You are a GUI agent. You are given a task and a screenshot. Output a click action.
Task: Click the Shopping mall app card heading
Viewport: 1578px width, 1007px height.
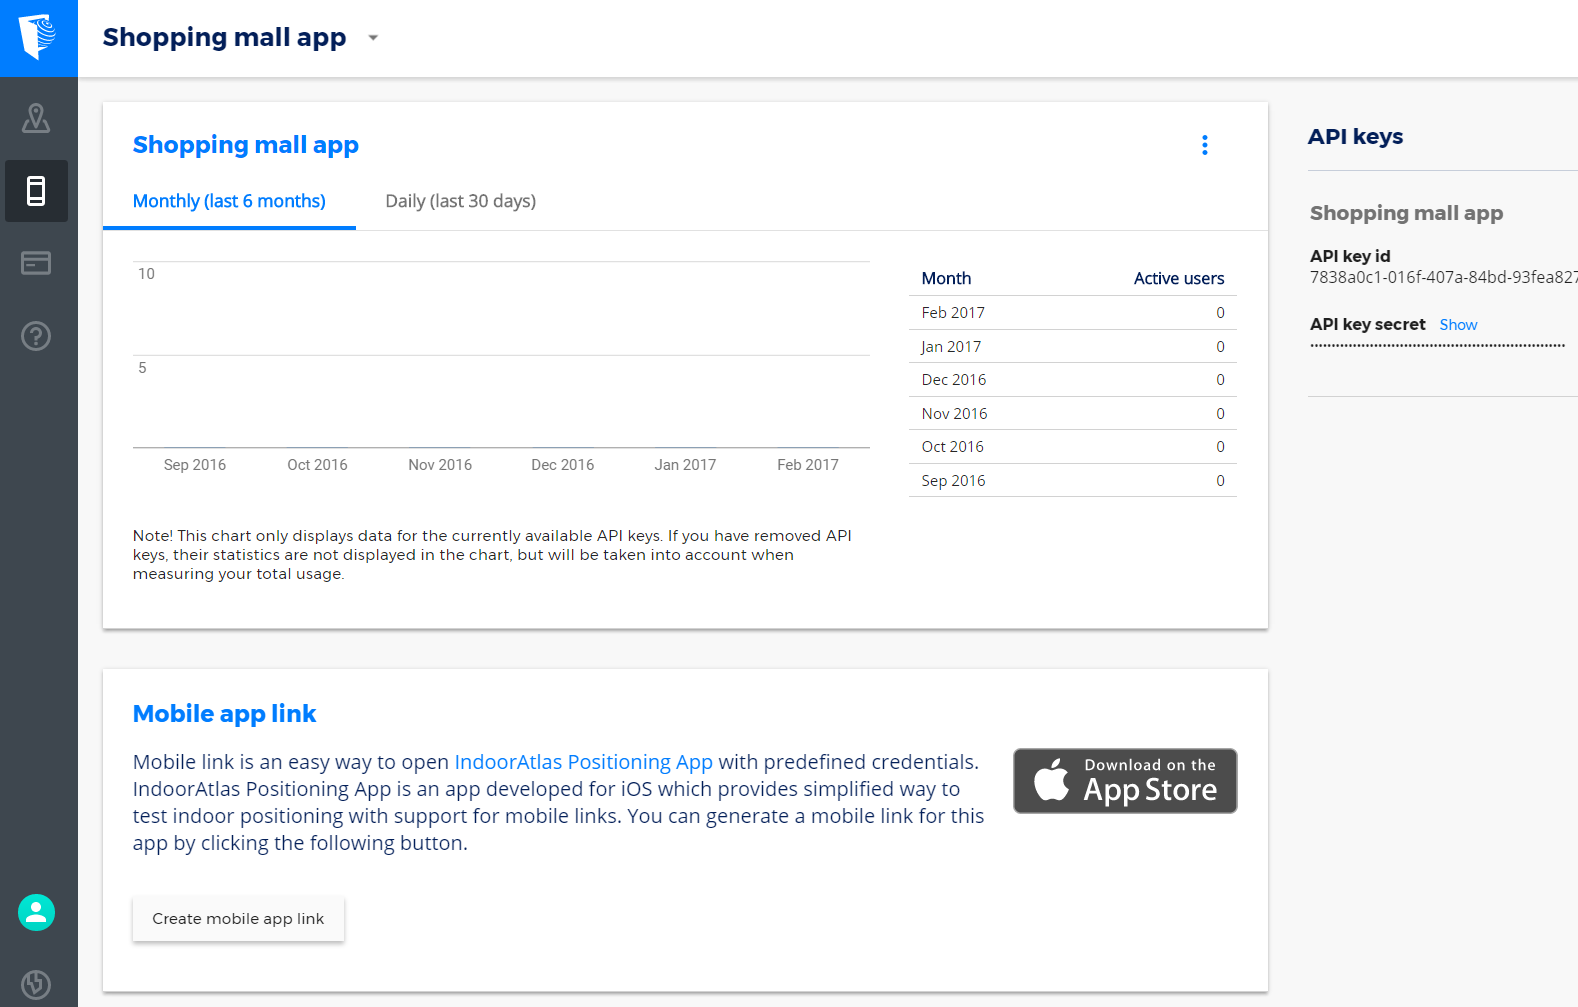[245, 145]
